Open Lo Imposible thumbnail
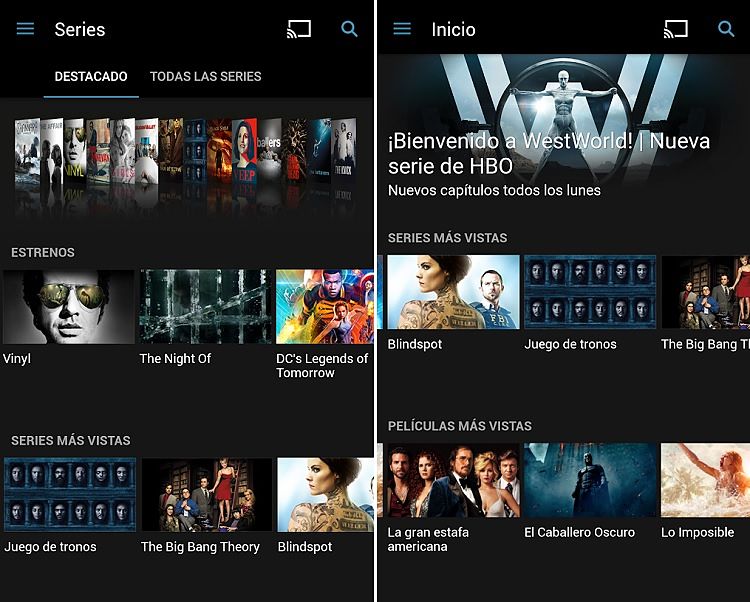Image resolution: width=750 pixels, height=602 pixels. click(x=706, y=480)
